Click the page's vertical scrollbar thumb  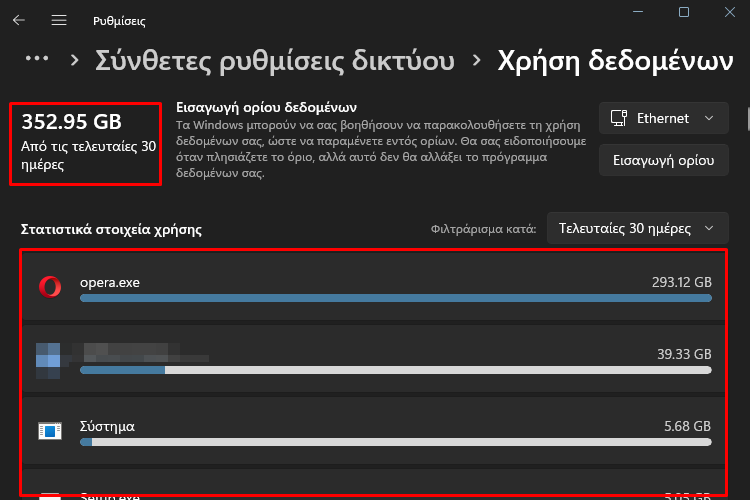point(748,119)
